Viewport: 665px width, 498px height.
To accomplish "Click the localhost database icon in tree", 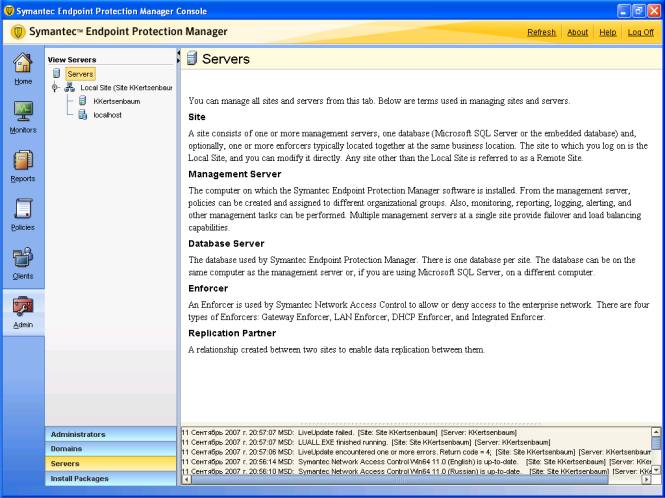I will 83,115.
